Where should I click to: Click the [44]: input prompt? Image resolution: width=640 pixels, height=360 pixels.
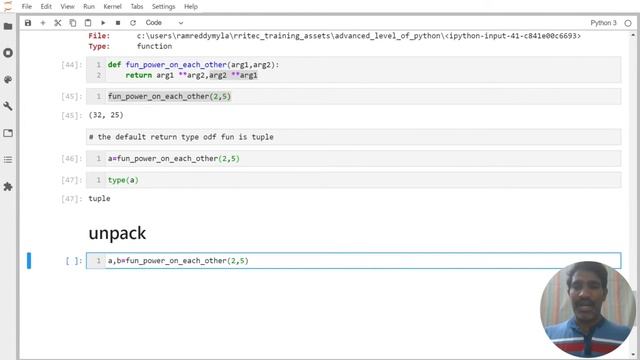71,65
